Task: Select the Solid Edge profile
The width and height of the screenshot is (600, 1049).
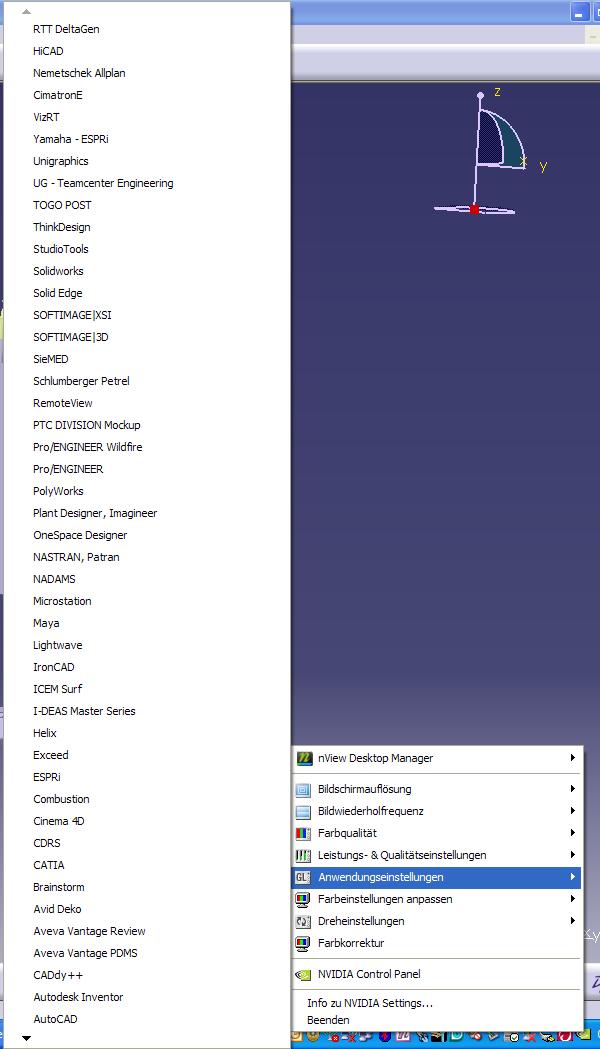Action: pos(58,293)
